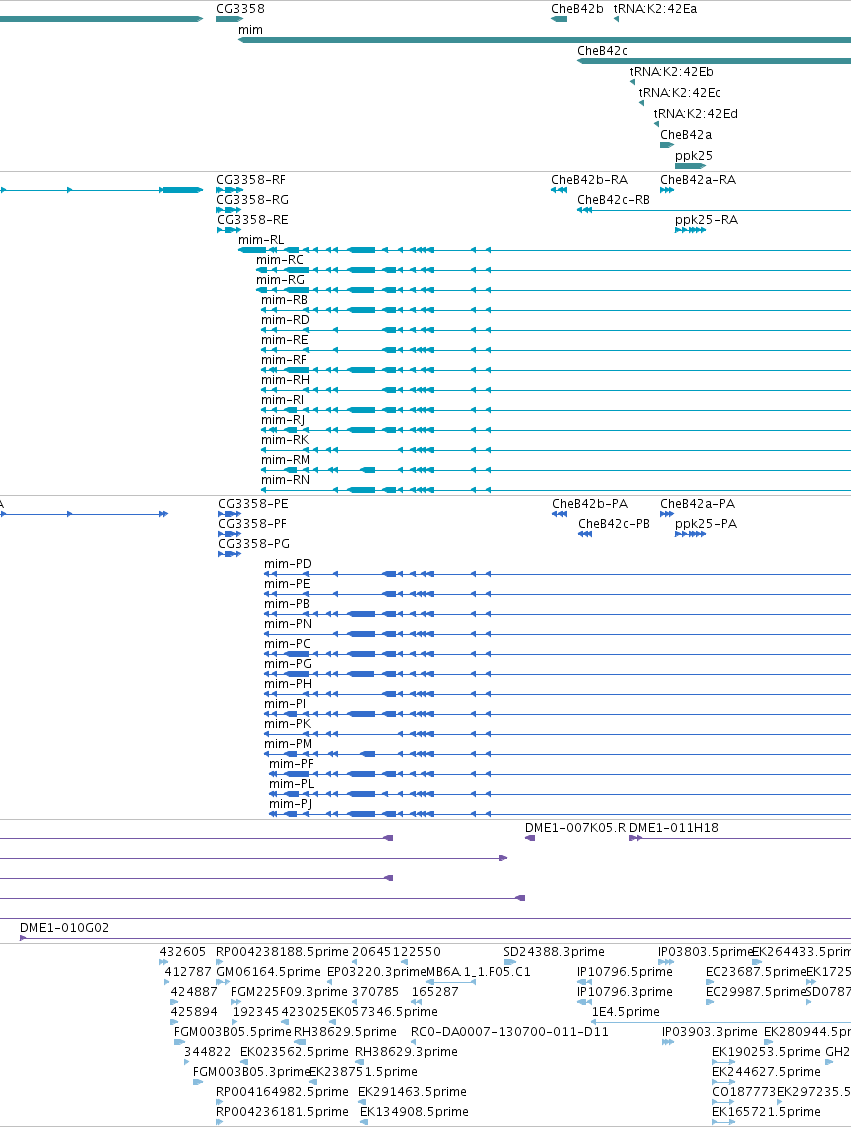
Task: Click the CheB42b gene label
Action: point(577,9)
